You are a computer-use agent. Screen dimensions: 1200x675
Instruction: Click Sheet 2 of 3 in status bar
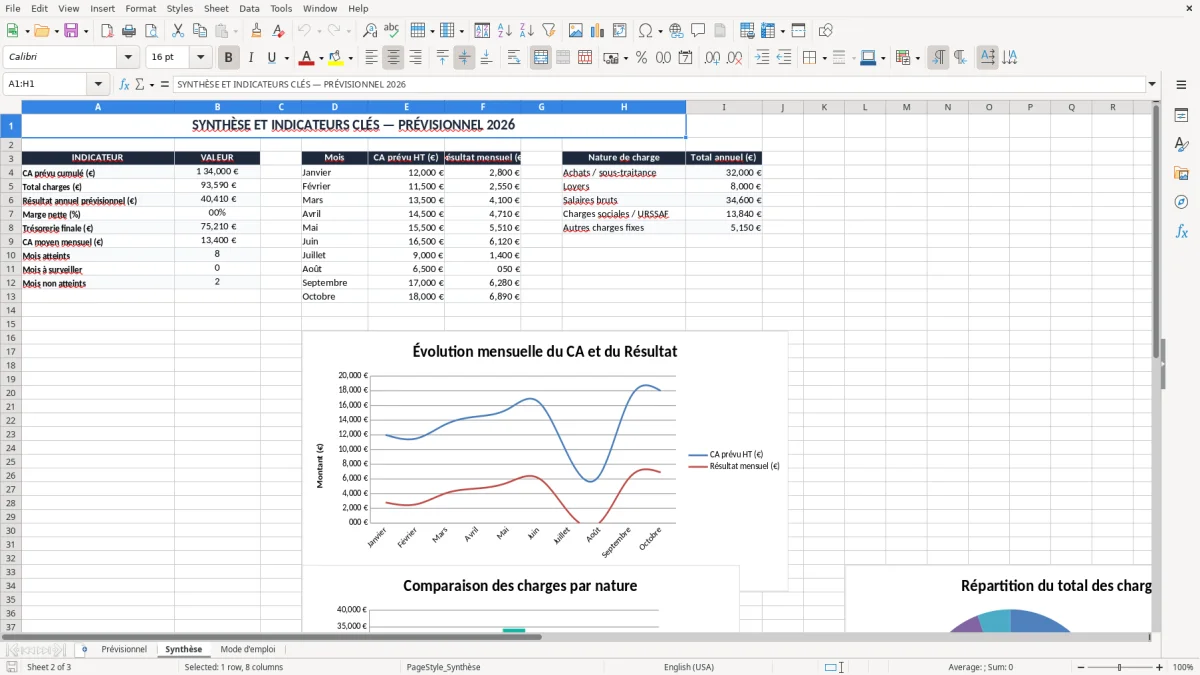click(49, 667)
